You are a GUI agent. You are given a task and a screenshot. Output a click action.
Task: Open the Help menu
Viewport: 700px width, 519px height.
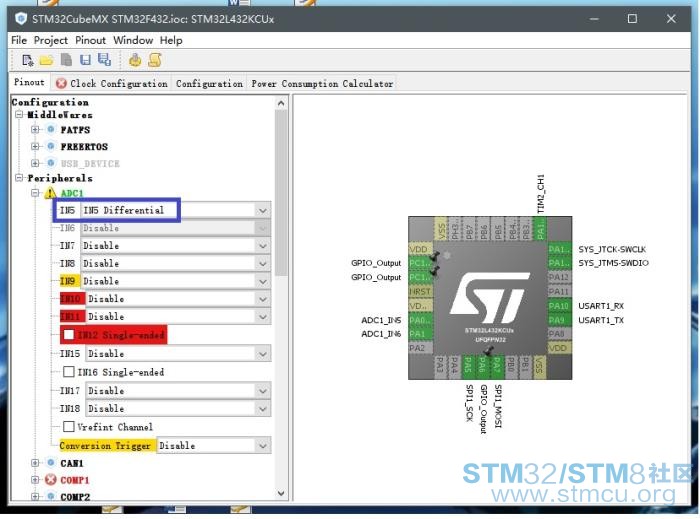[x=171, y=40]
